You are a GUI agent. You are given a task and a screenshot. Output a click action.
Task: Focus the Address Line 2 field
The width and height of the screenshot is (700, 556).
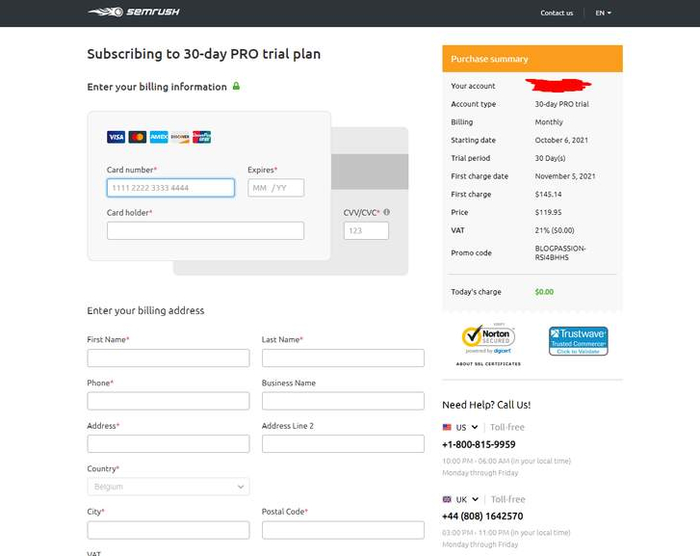pyautogui.click(x=343, y=444)
